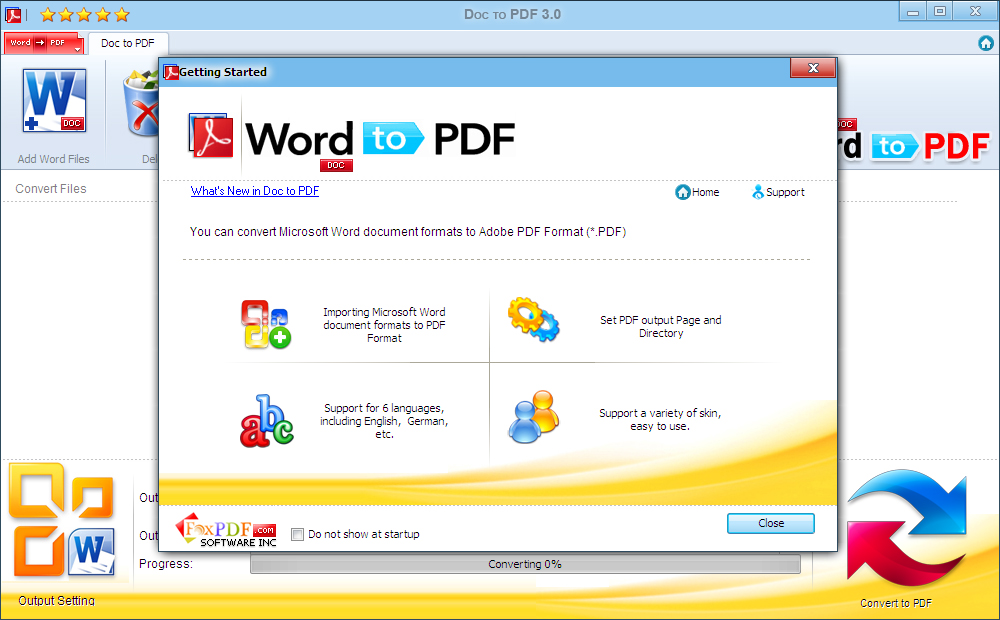Minimize the Doc to PDF window
Image resolution: width=1000 pixels, height=620 pixels.
(x=913, y=11)
